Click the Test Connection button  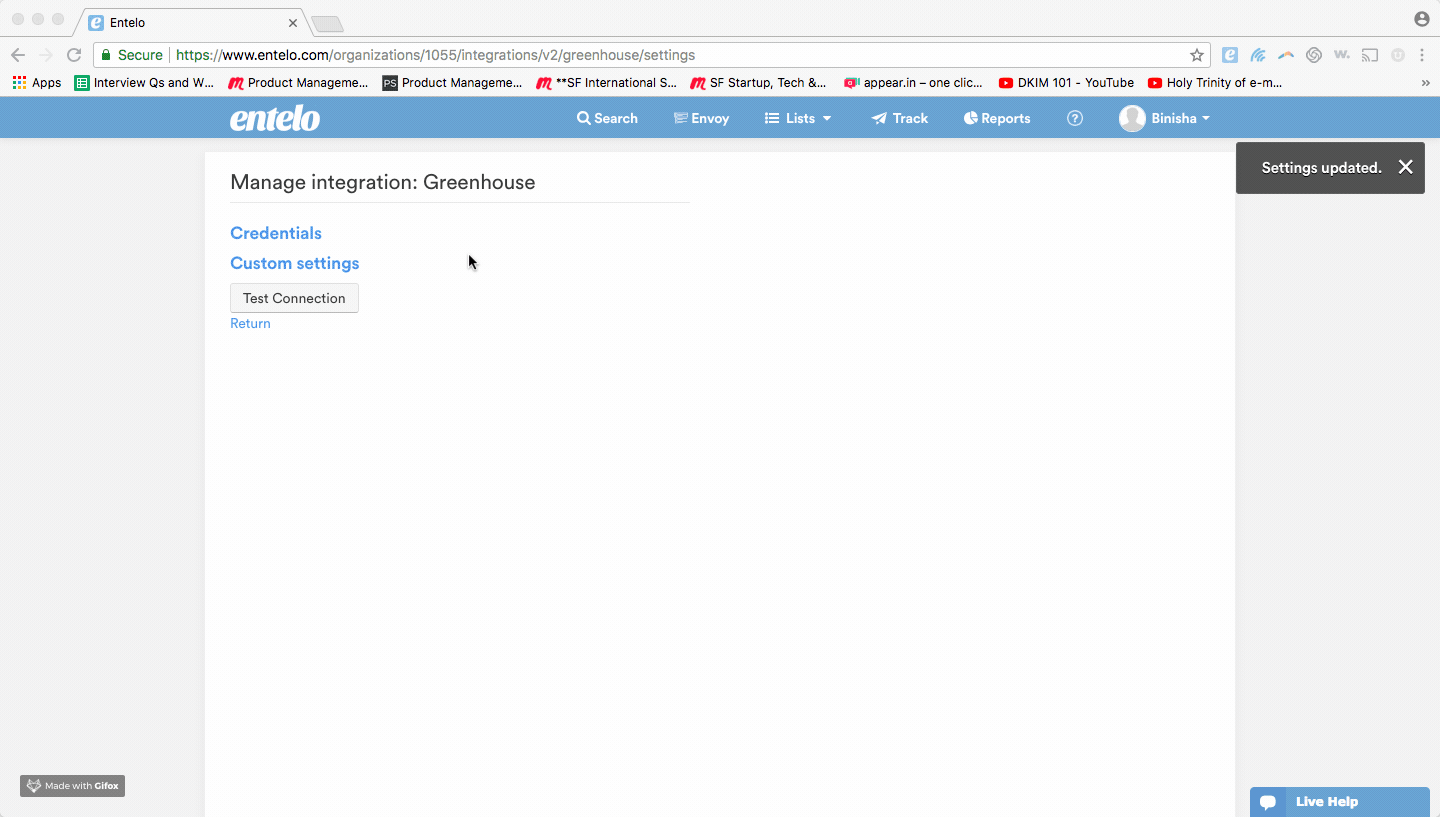click(x=294, y=298)
